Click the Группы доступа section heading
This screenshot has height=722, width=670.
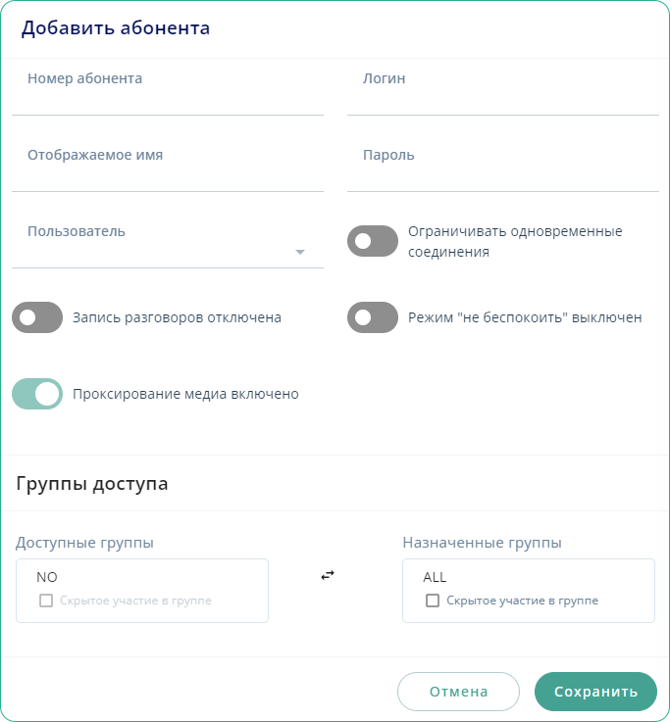(92, 484)
